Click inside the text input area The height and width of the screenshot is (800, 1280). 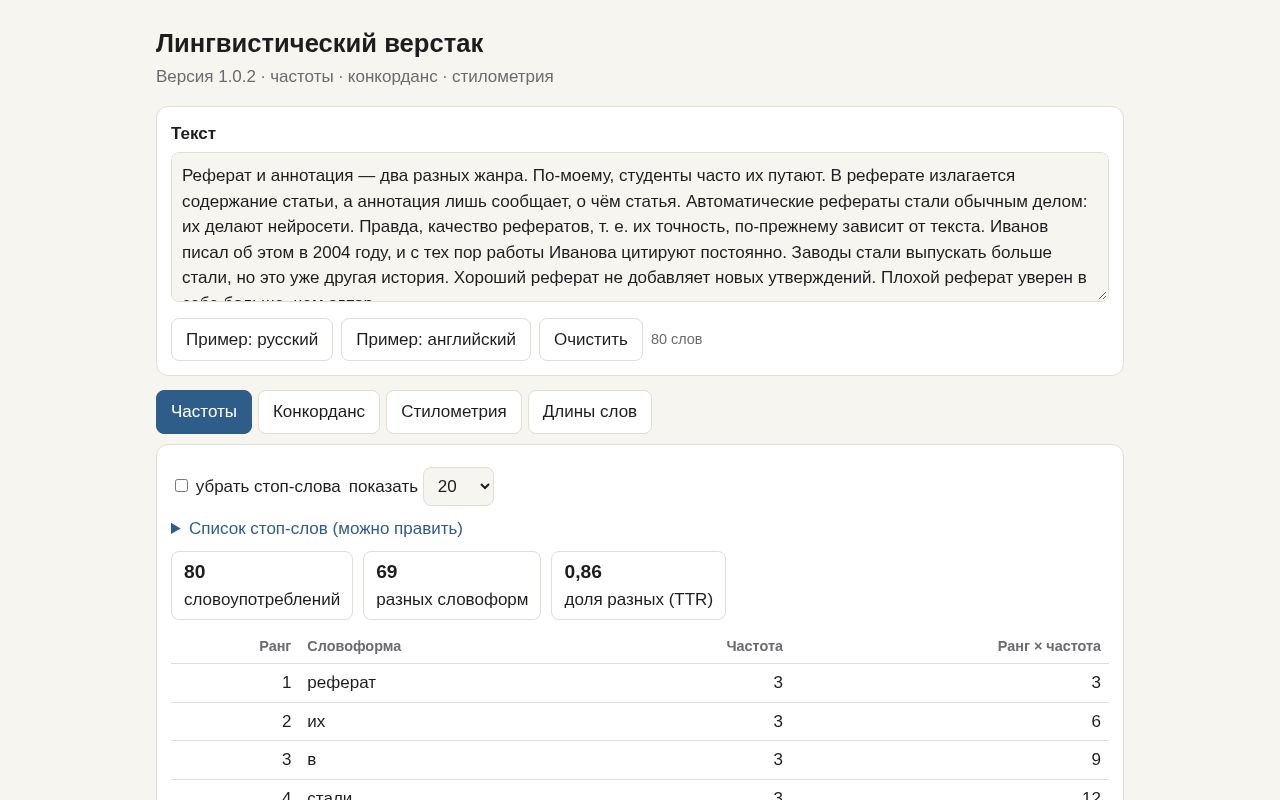(640, 227)
